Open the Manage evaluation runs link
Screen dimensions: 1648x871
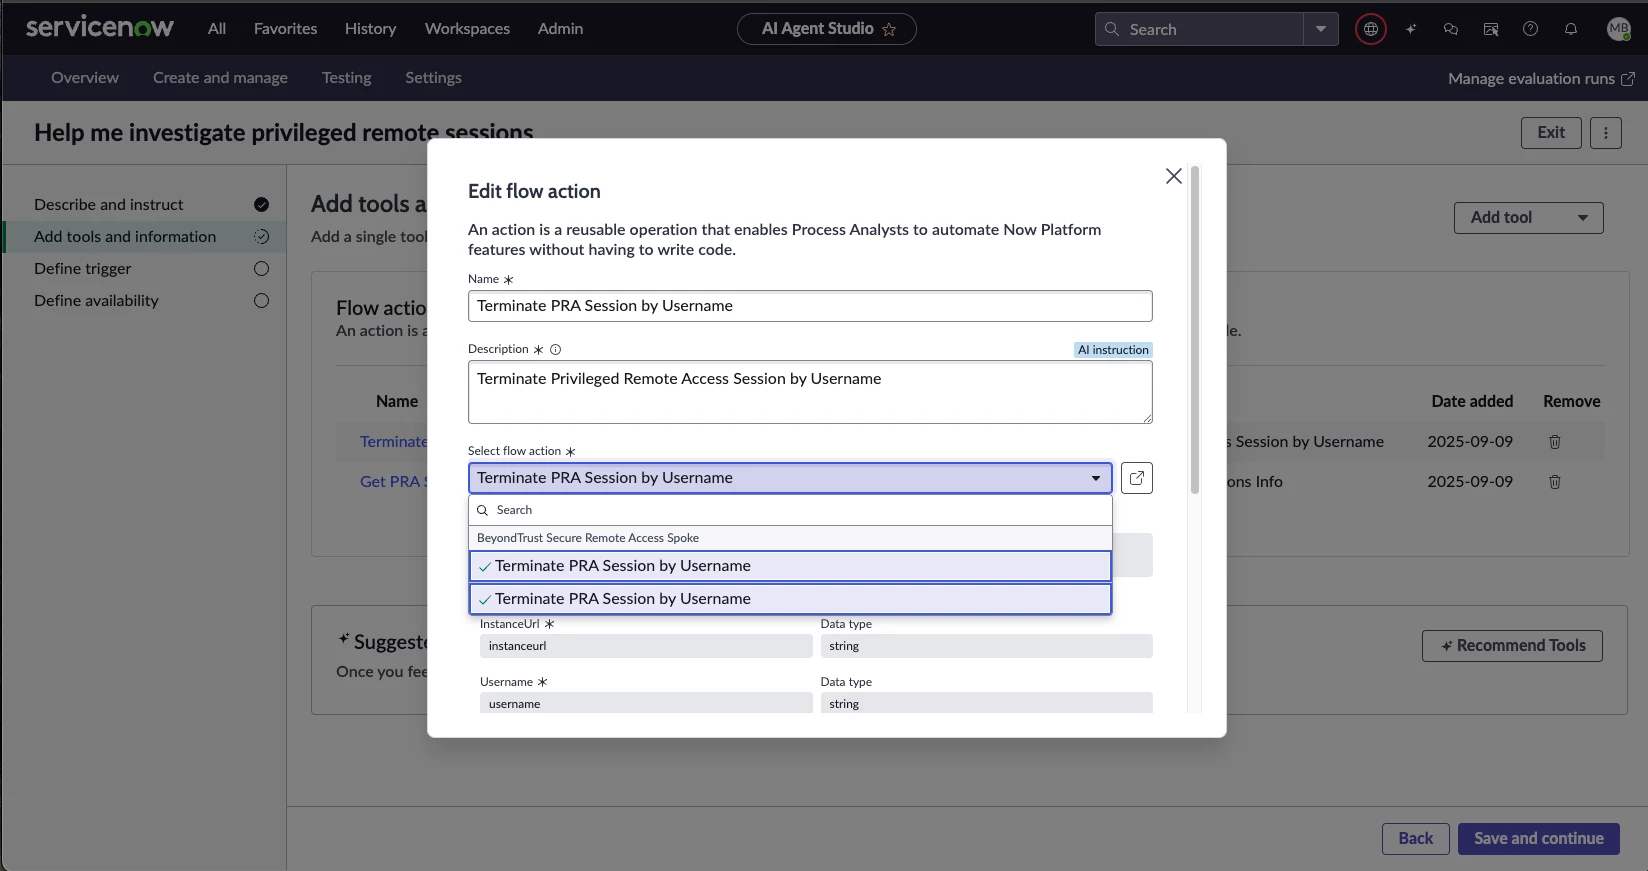pyautogui.click(x=1541, y=79)
